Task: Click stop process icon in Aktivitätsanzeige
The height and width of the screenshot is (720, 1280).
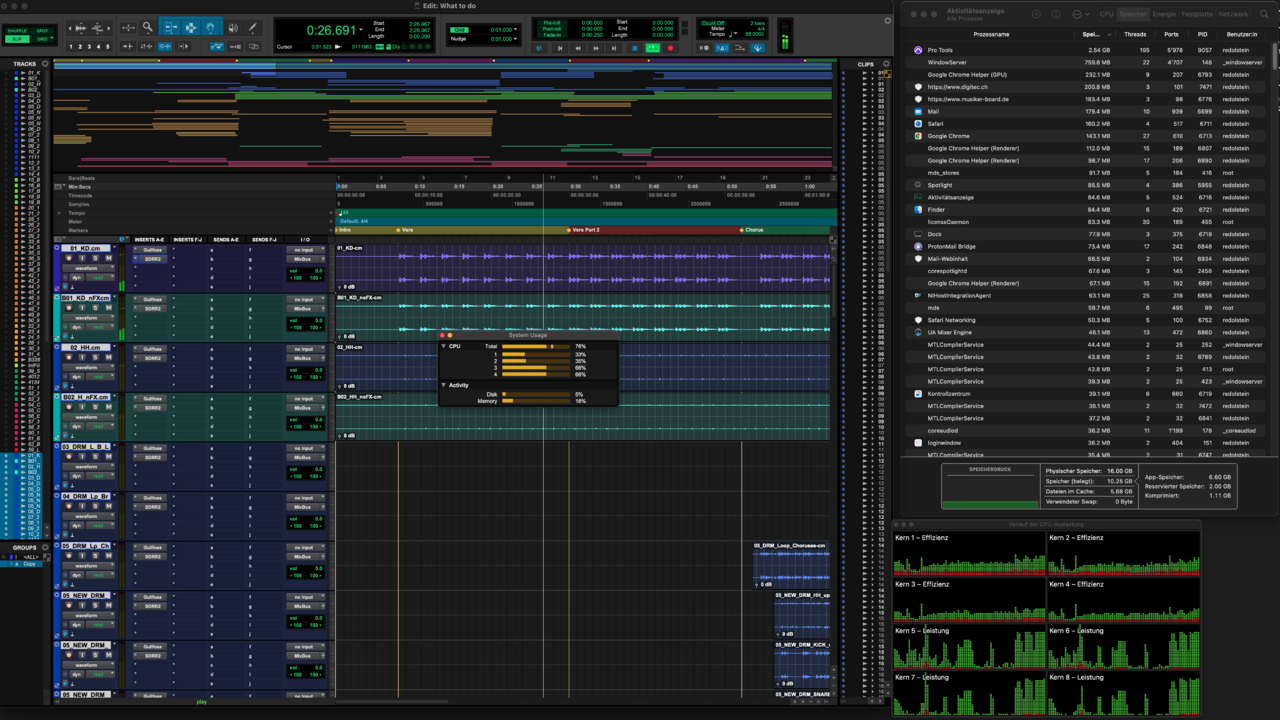Action: (x=1036, y=14)
